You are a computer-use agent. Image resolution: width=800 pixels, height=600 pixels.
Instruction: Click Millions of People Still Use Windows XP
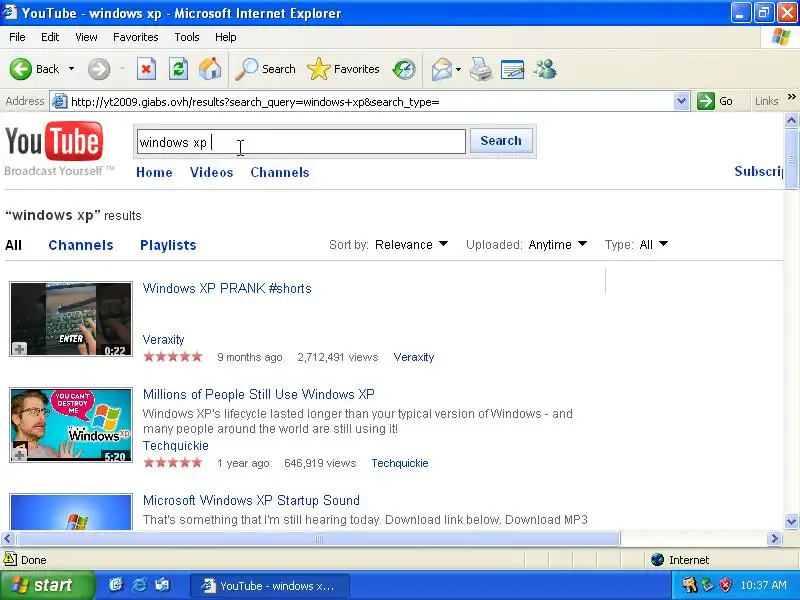click(259, 394)
